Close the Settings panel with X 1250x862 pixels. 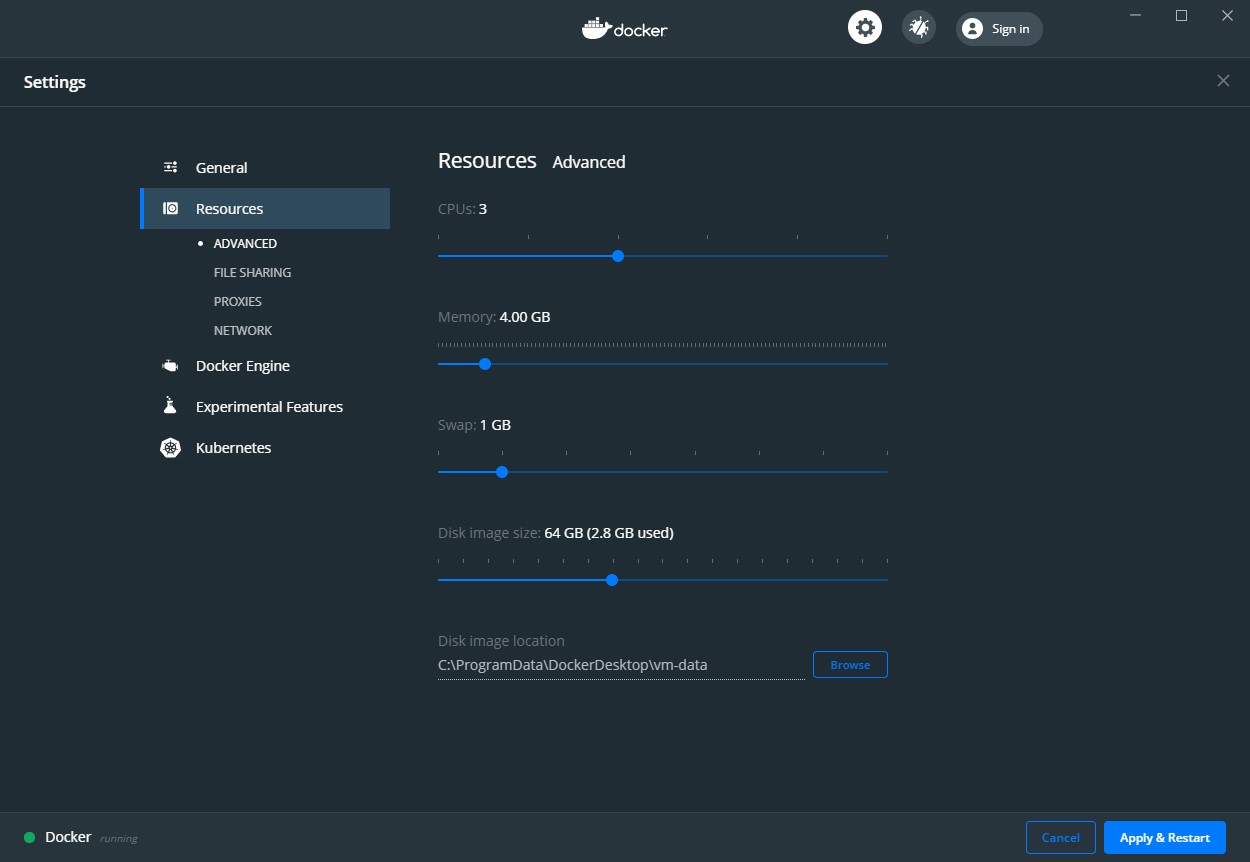1223,81
